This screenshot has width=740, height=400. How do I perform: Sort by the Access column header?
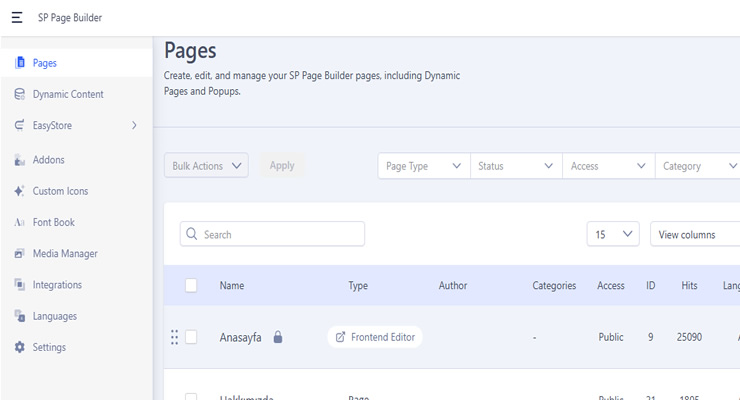(x=611, y=285)
